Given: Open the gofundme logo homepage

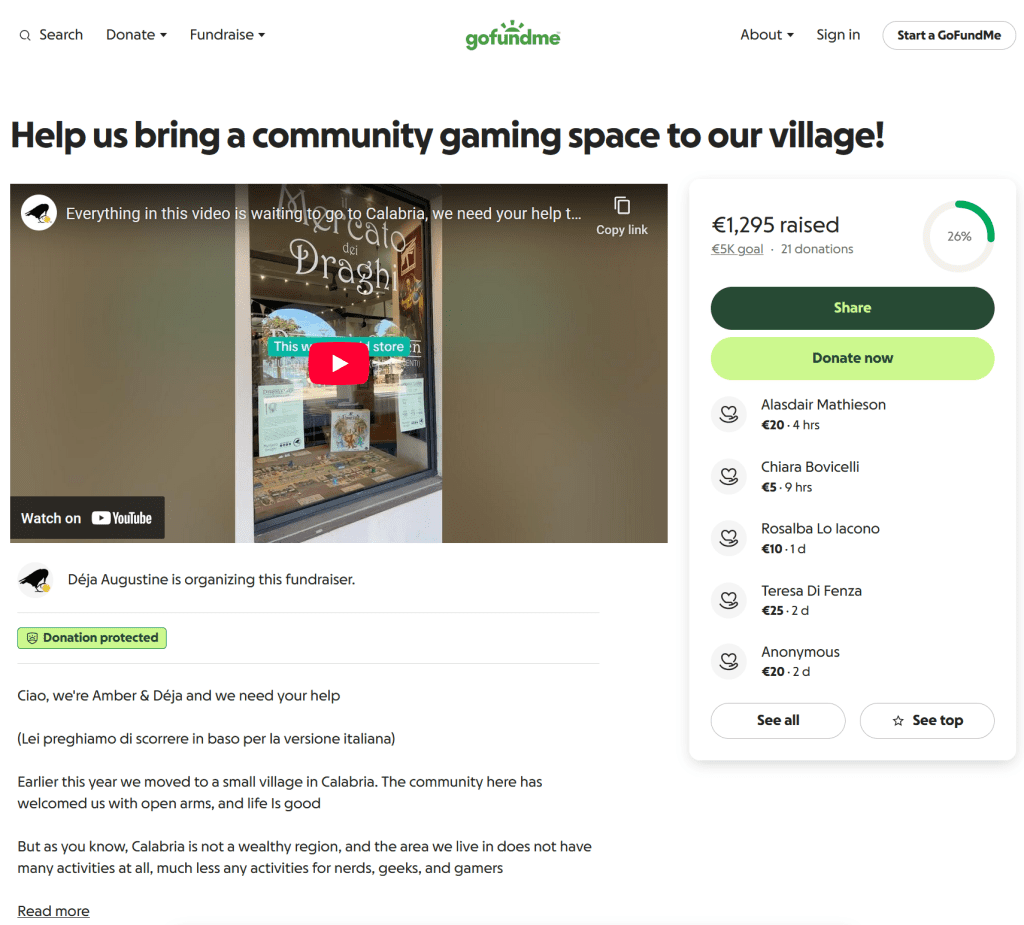Looking at the screenshot, I should click(513, 35).
